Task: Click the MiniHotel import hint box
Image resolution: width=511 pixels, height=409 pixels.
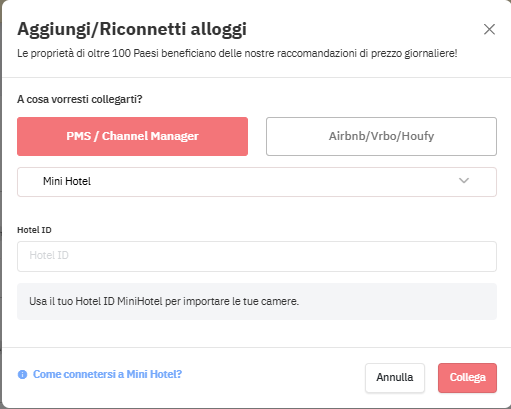Action: click(257, 301)
